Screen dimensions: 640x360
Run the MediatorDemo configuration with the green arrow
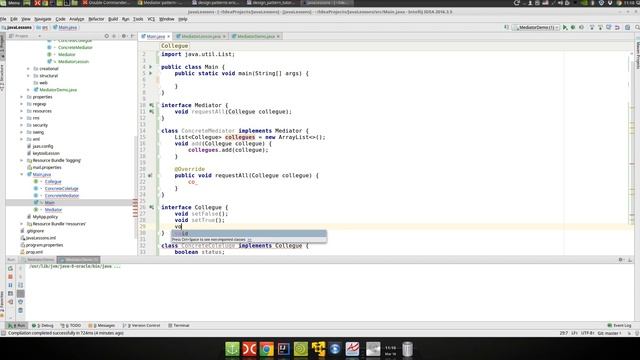tap(565, 27)
